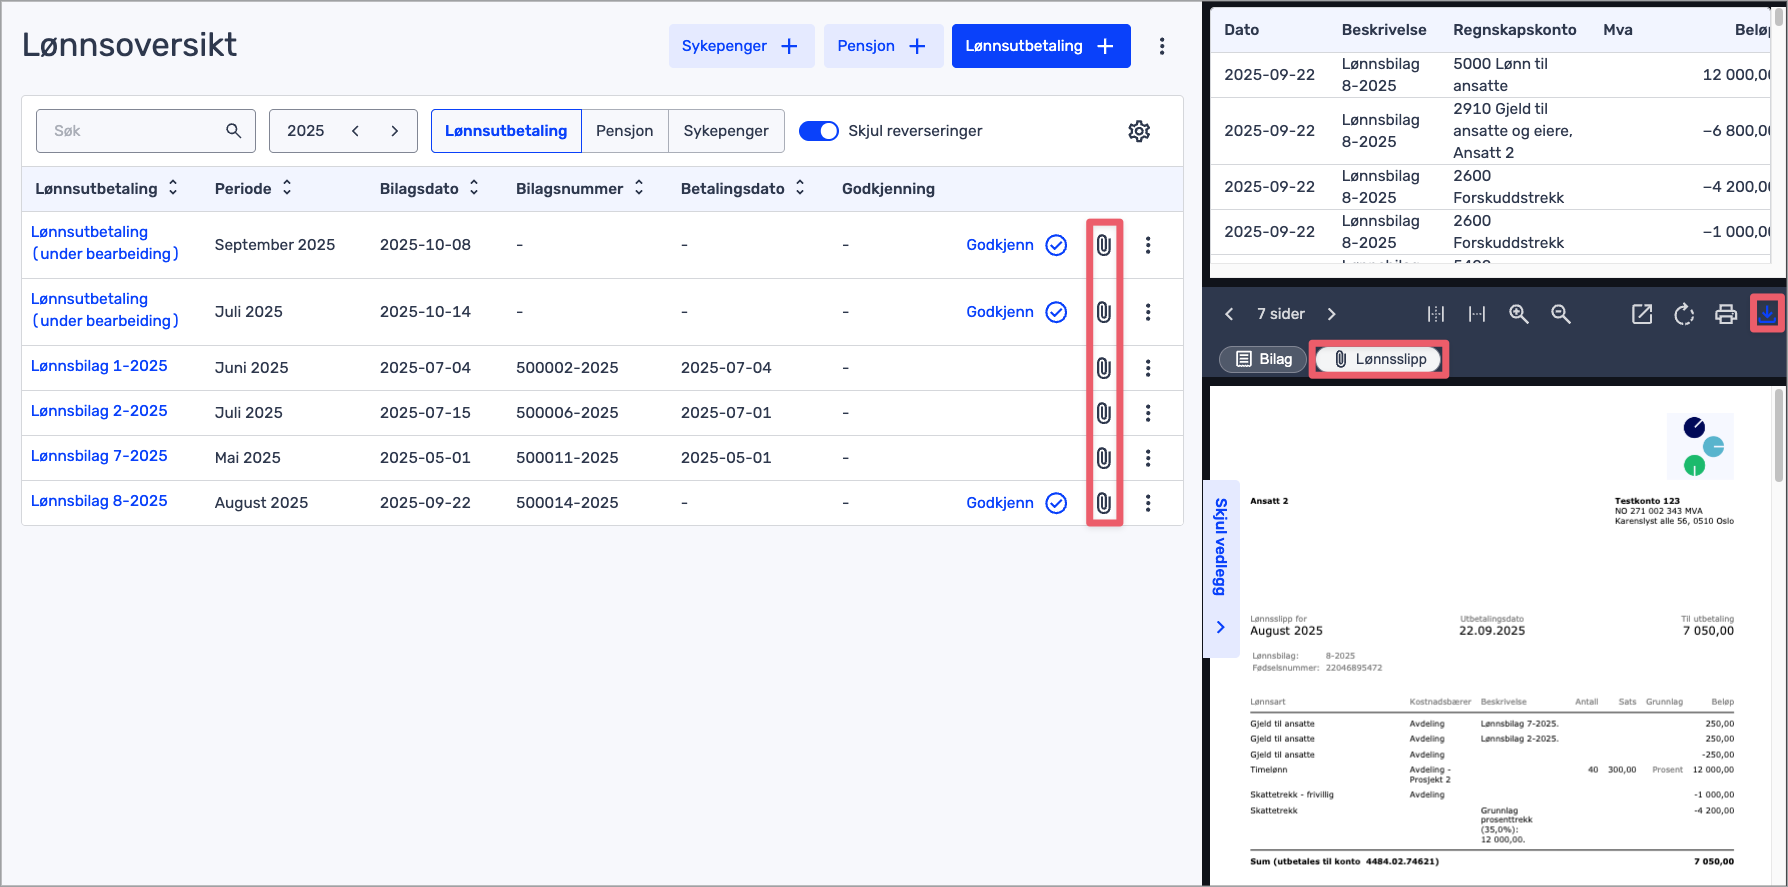Select the Bilag tab in viewer
Image resolution: width=1788 pixels, height=887 pixels.
(1264, 359)
